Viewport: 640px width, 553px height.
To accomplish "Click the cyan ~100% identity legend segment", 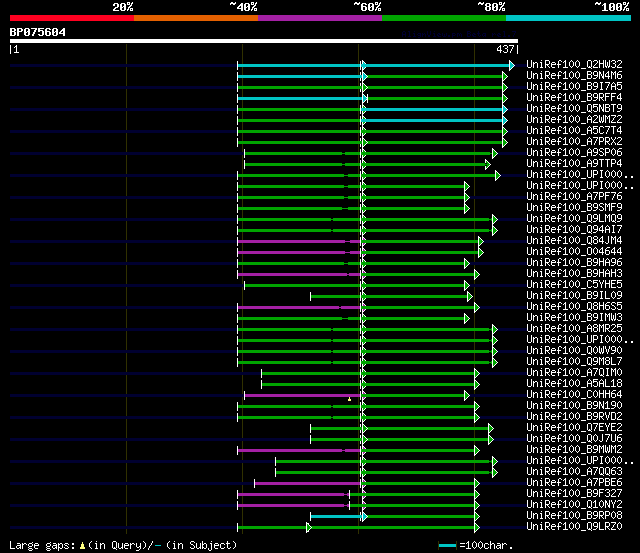I will 569,18.
